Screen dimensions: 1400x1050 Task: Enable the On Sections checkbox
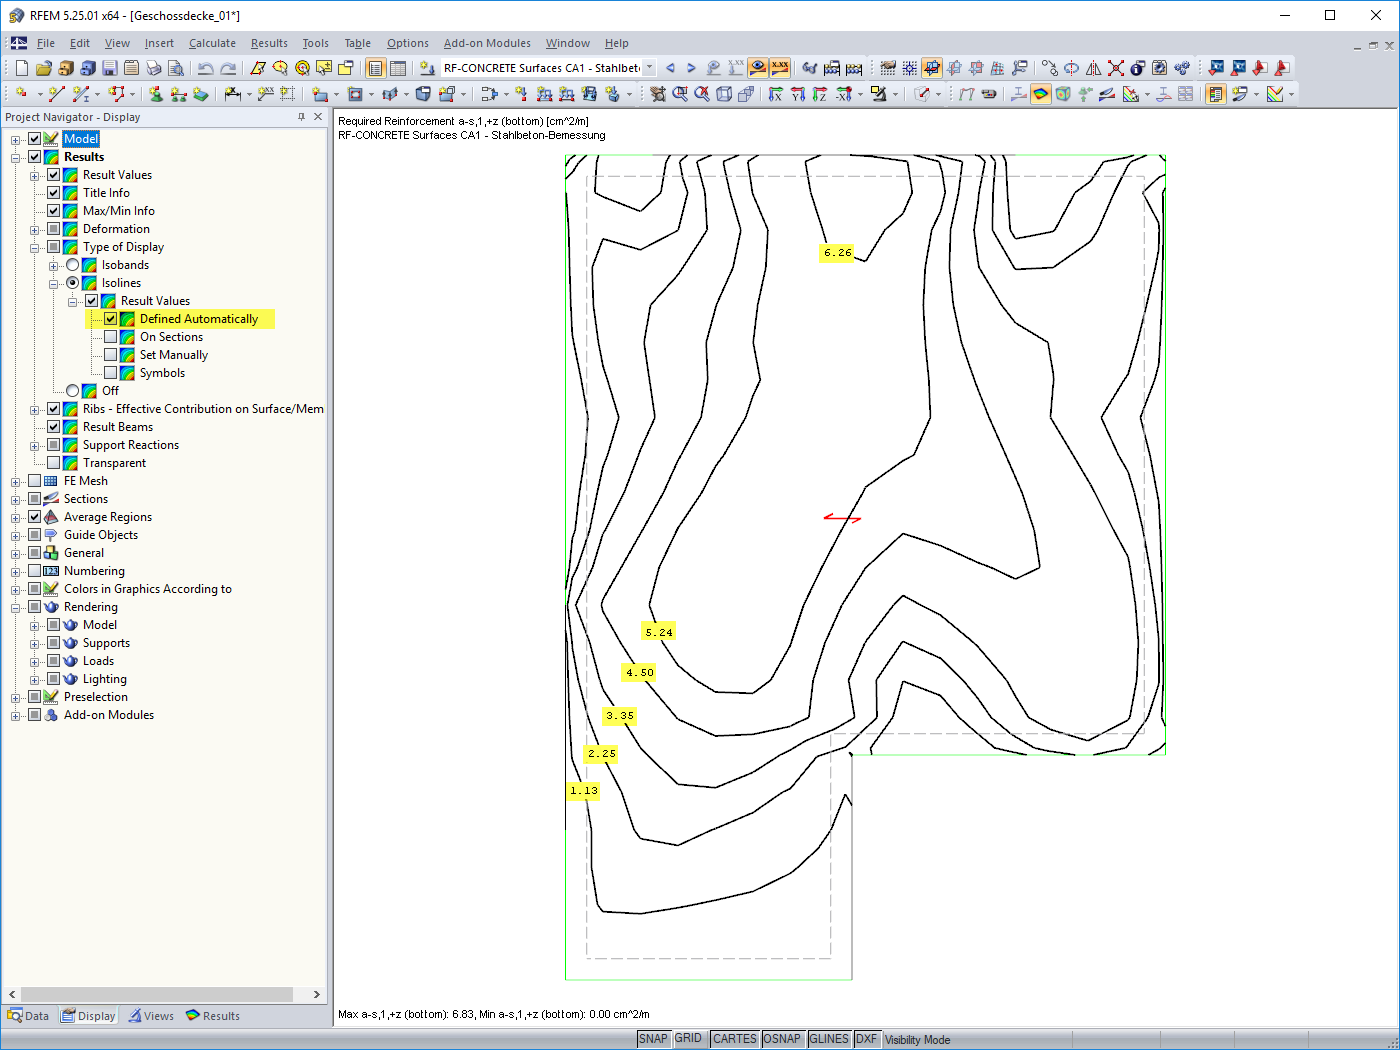point(111,337)
